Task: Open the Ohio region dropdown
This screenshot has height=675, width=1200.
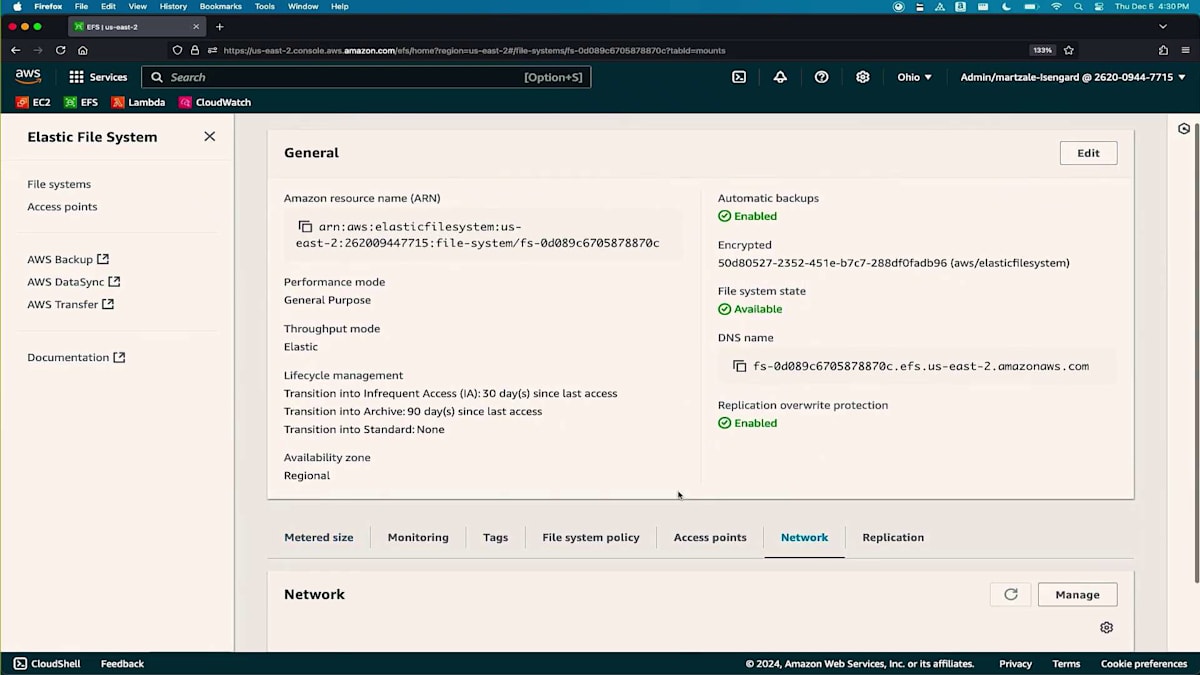Action: click(x=914, y=77)
